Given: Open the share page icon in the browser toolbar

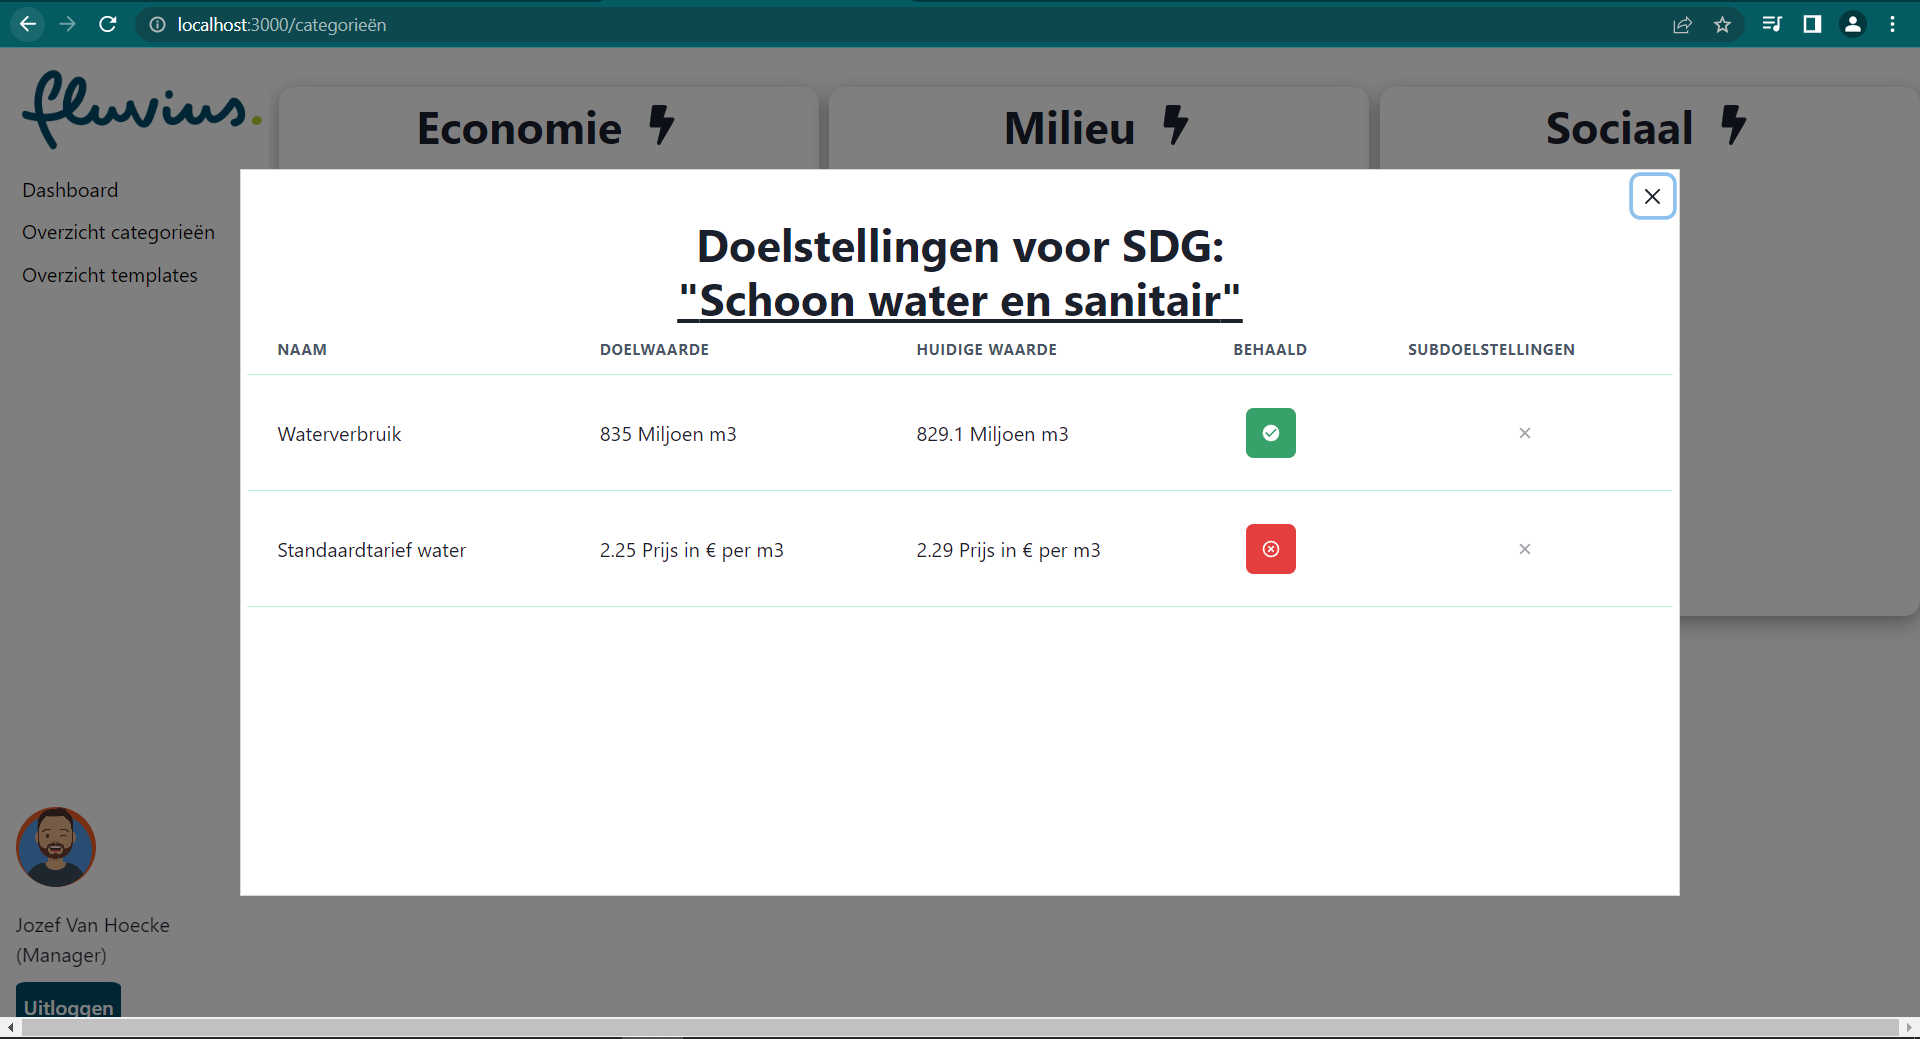Looking at the screenshot, I should (x=1683, y=24).
